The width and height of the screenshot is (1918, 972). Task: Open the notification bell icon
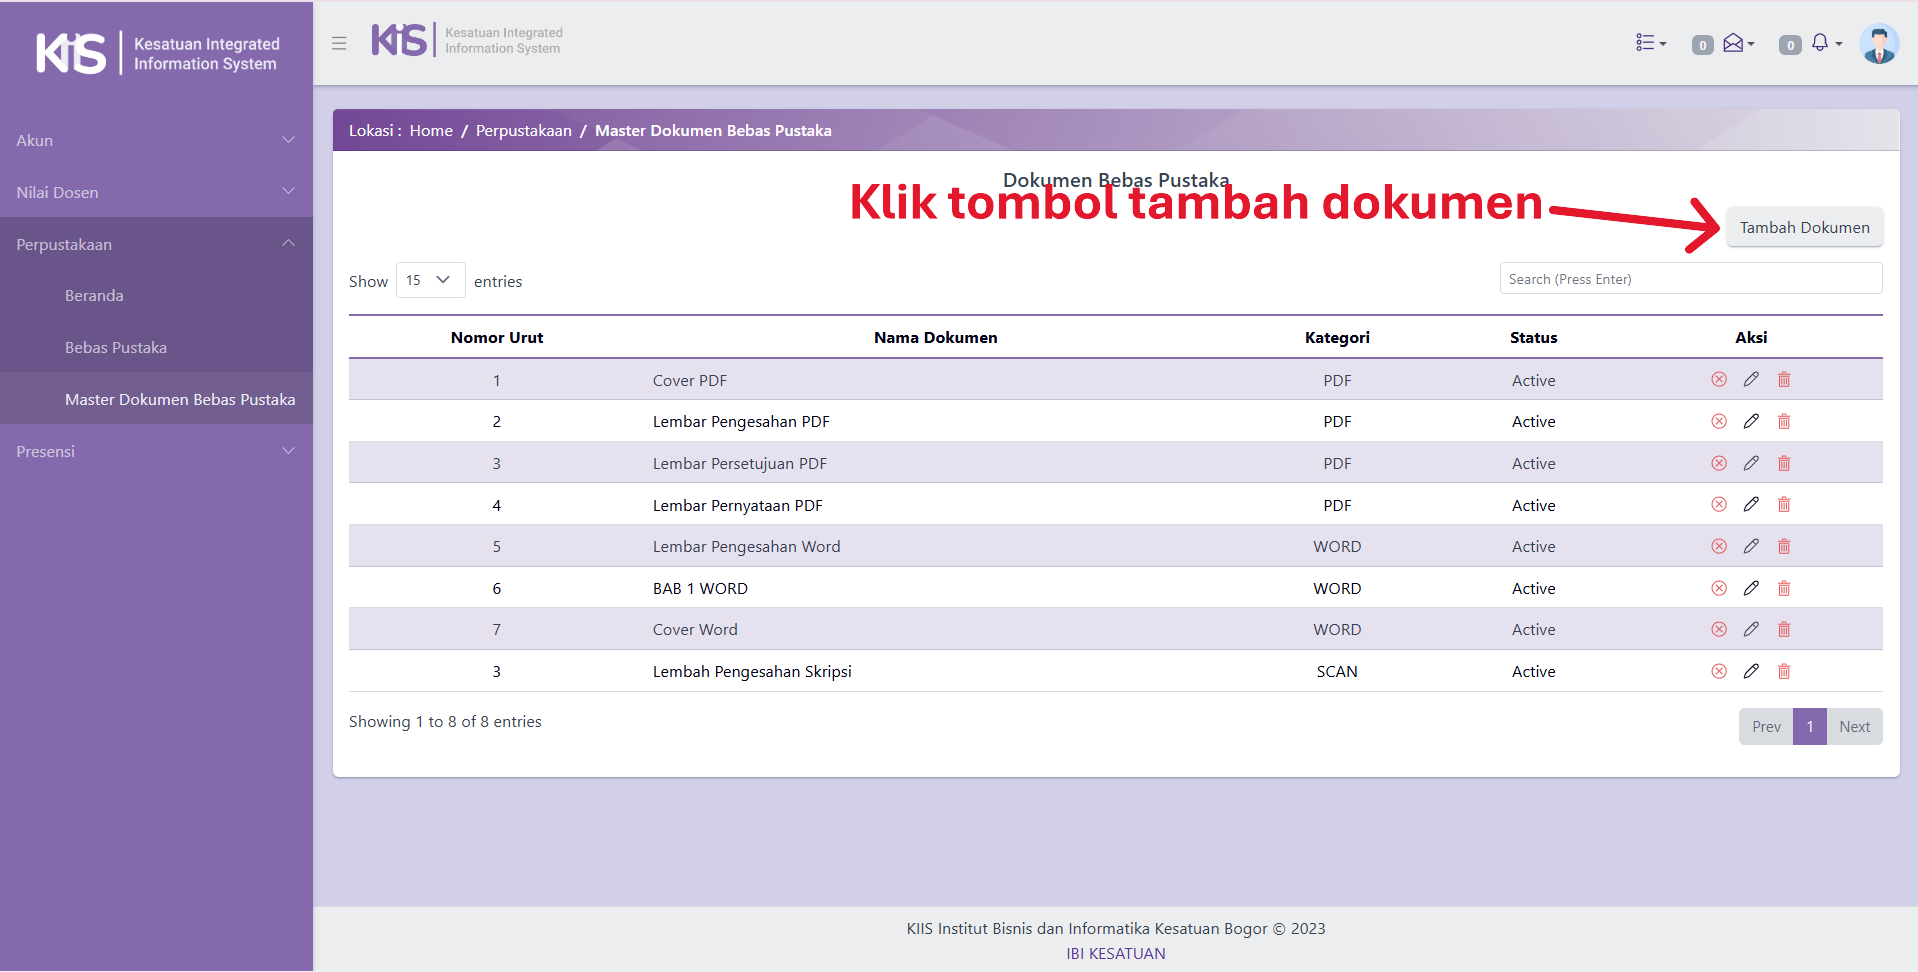1822,43
